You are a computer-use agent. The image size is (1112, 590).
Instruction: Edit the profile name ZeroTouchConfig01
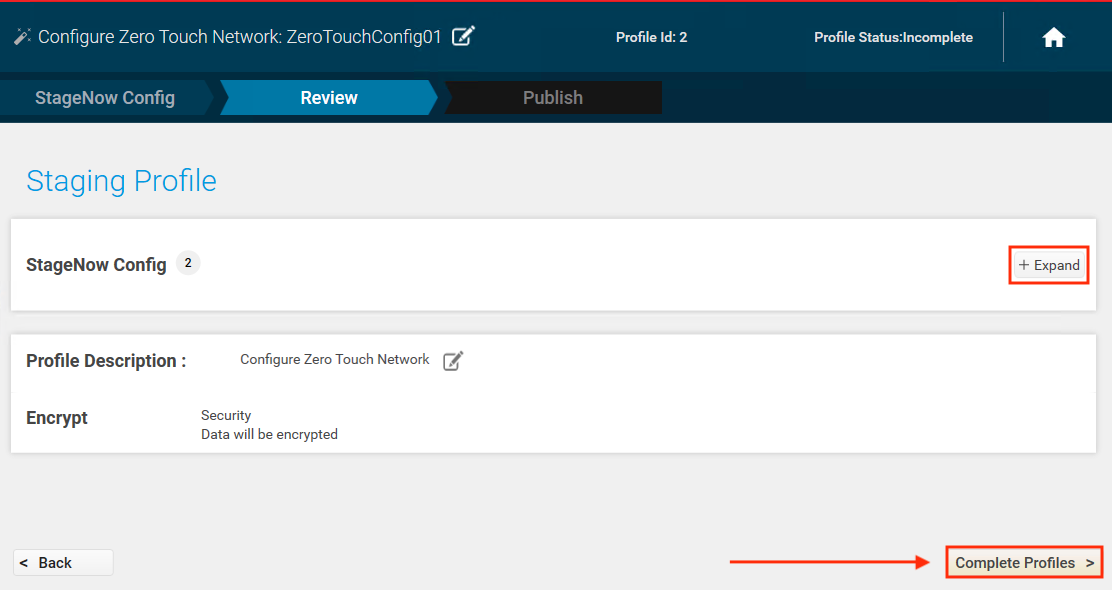(463, 37)
